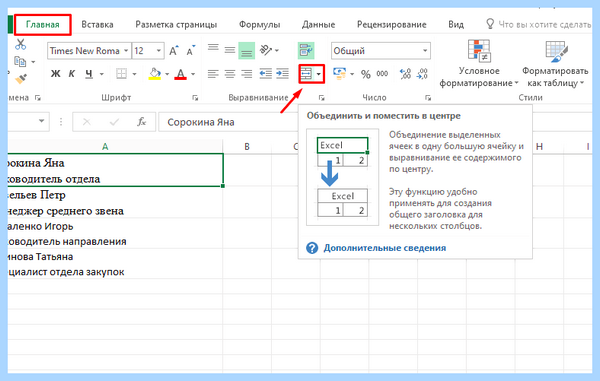Apply percent style format
Viewport: 600px width, 381px height.
coord(366,74)
